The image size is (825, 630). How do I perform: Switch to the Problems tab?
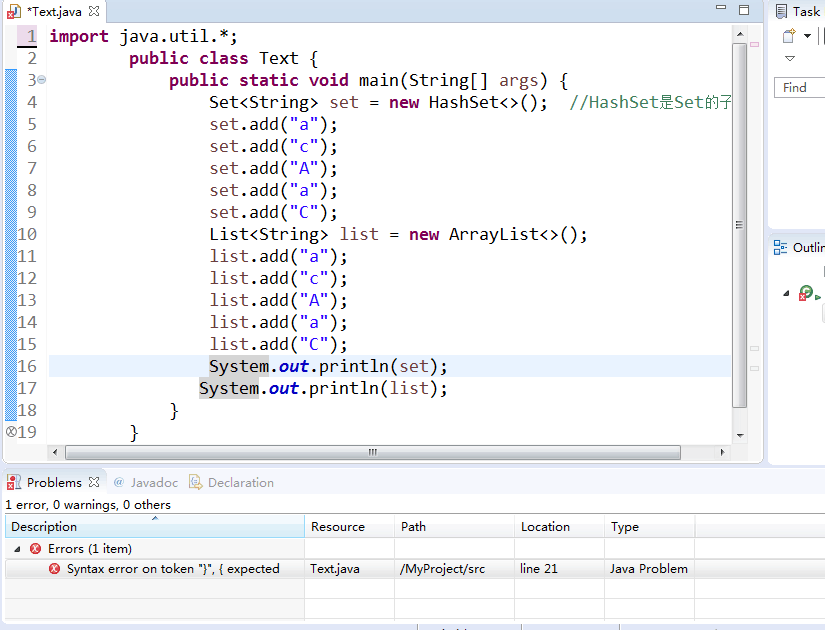point(54,482)
